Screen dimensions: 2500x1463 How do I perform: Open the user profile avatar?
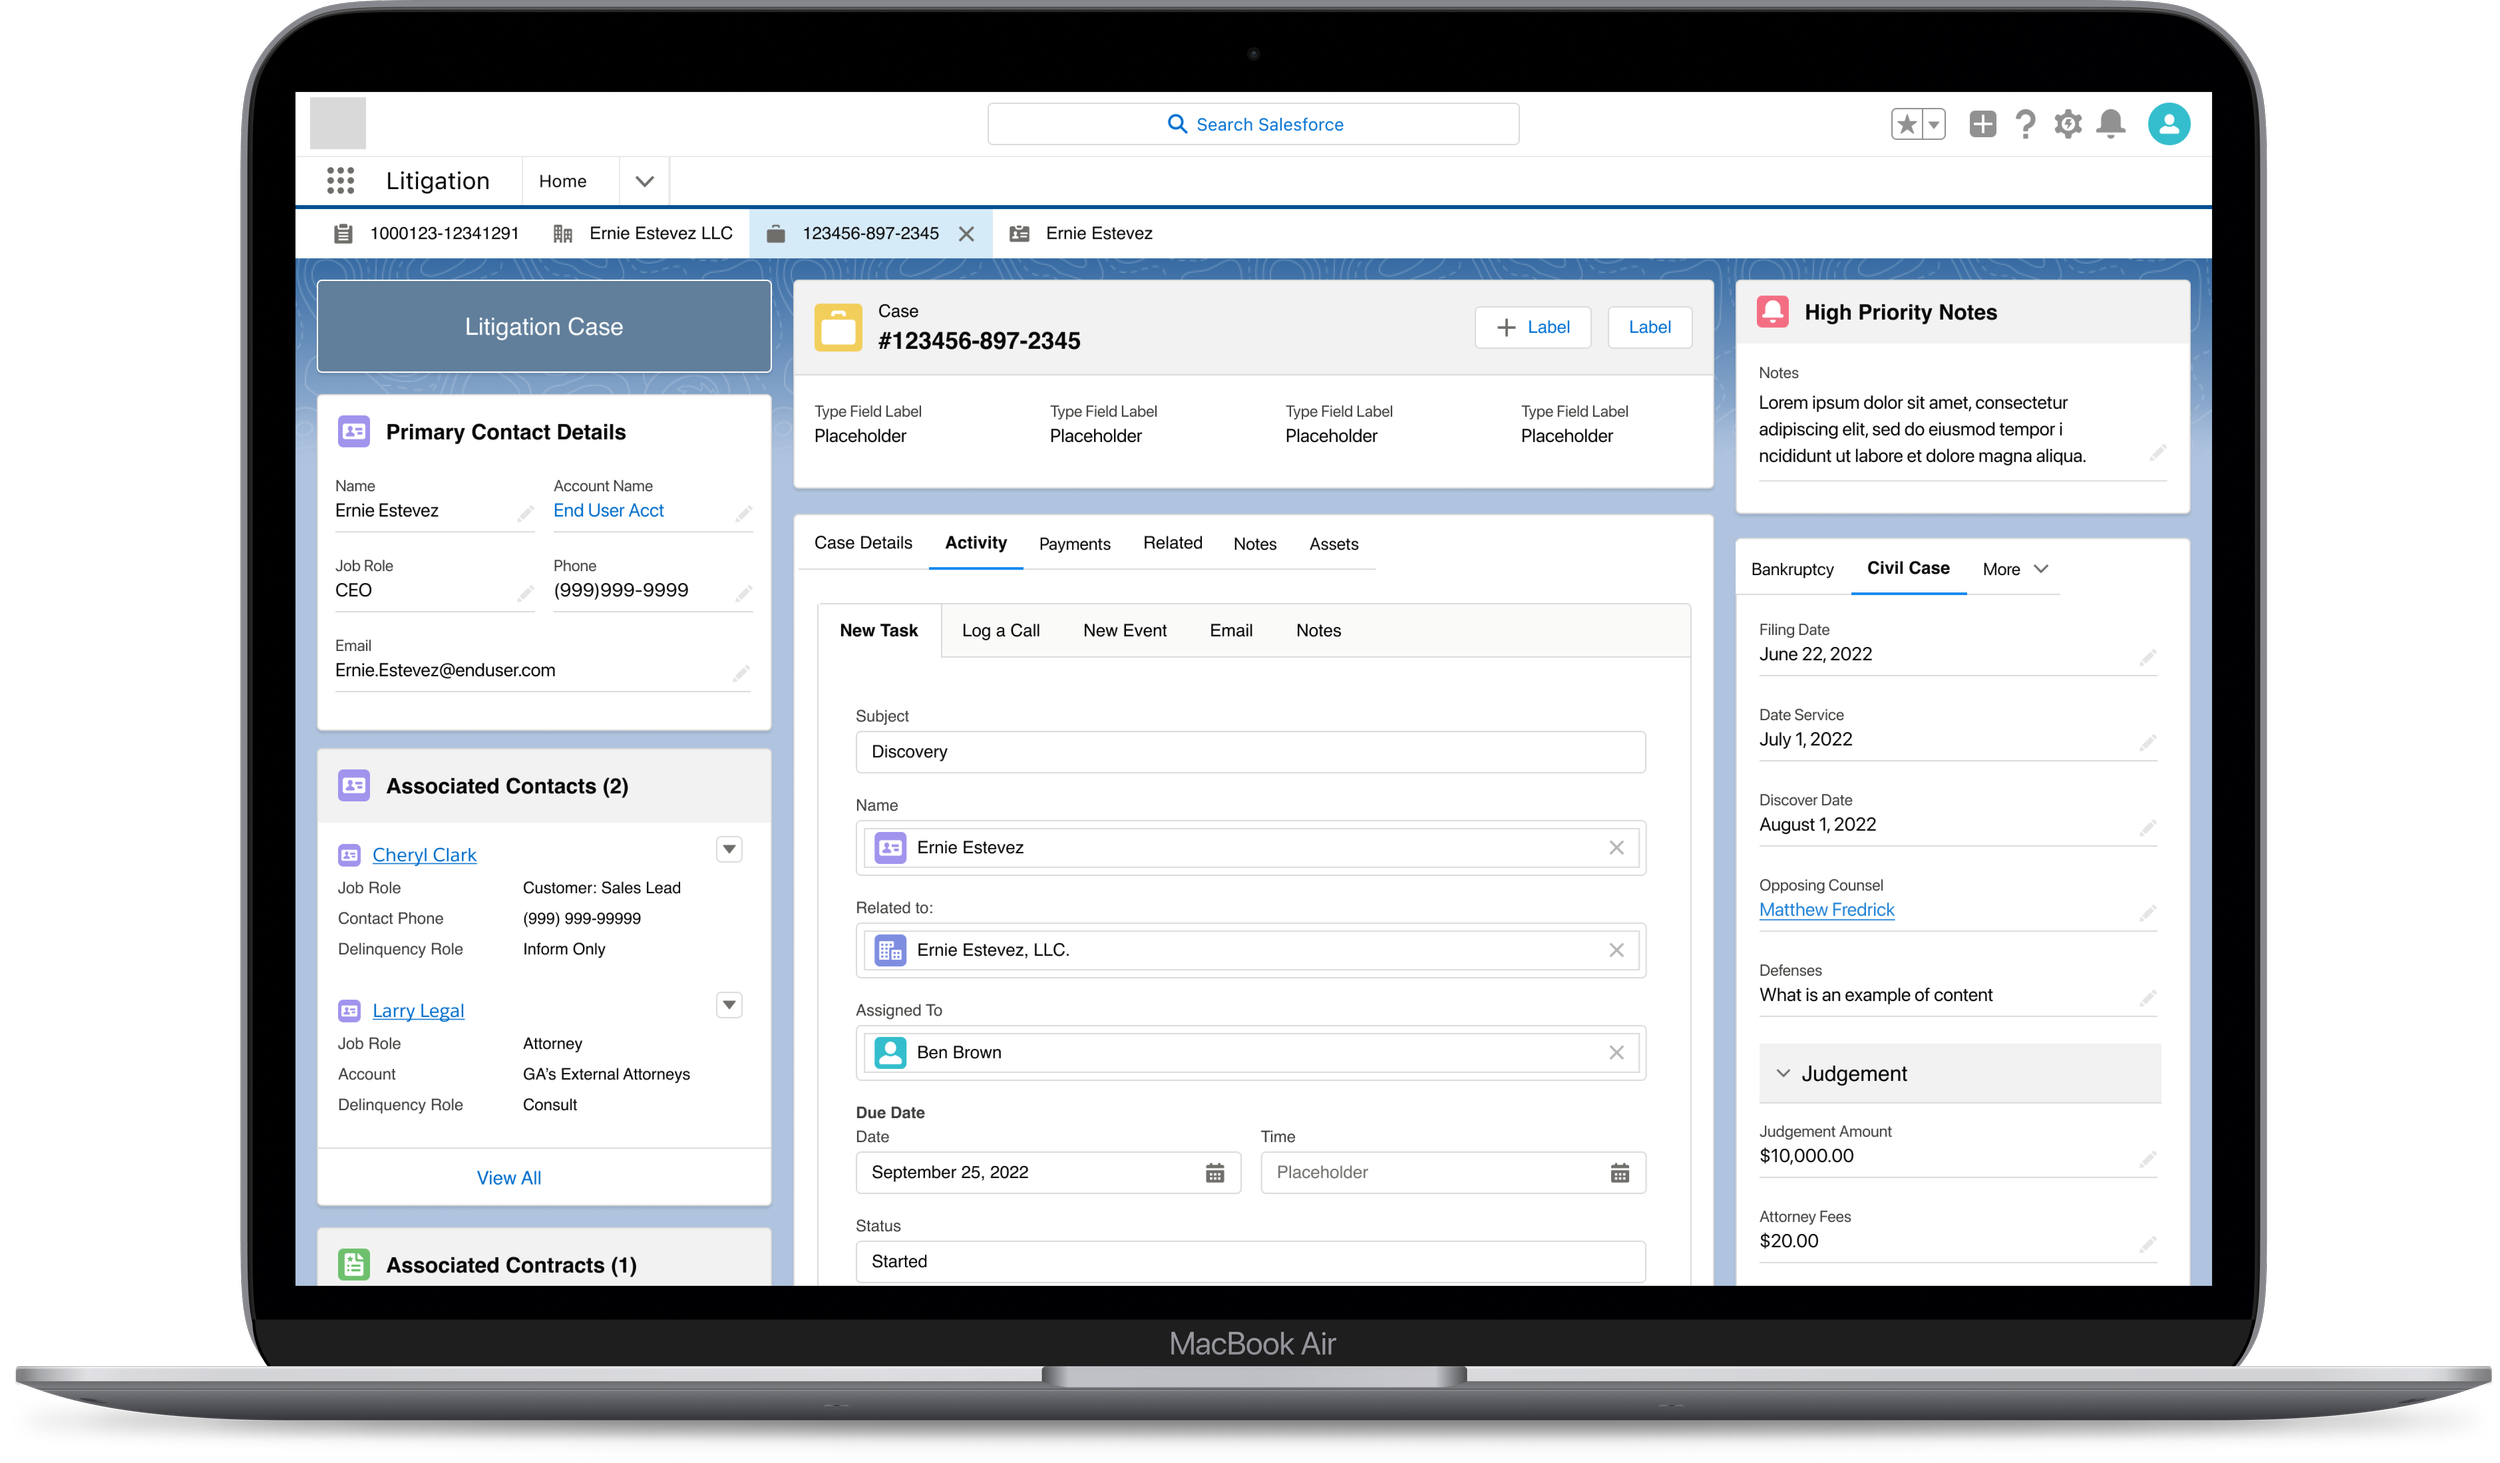click(2168, 124)
